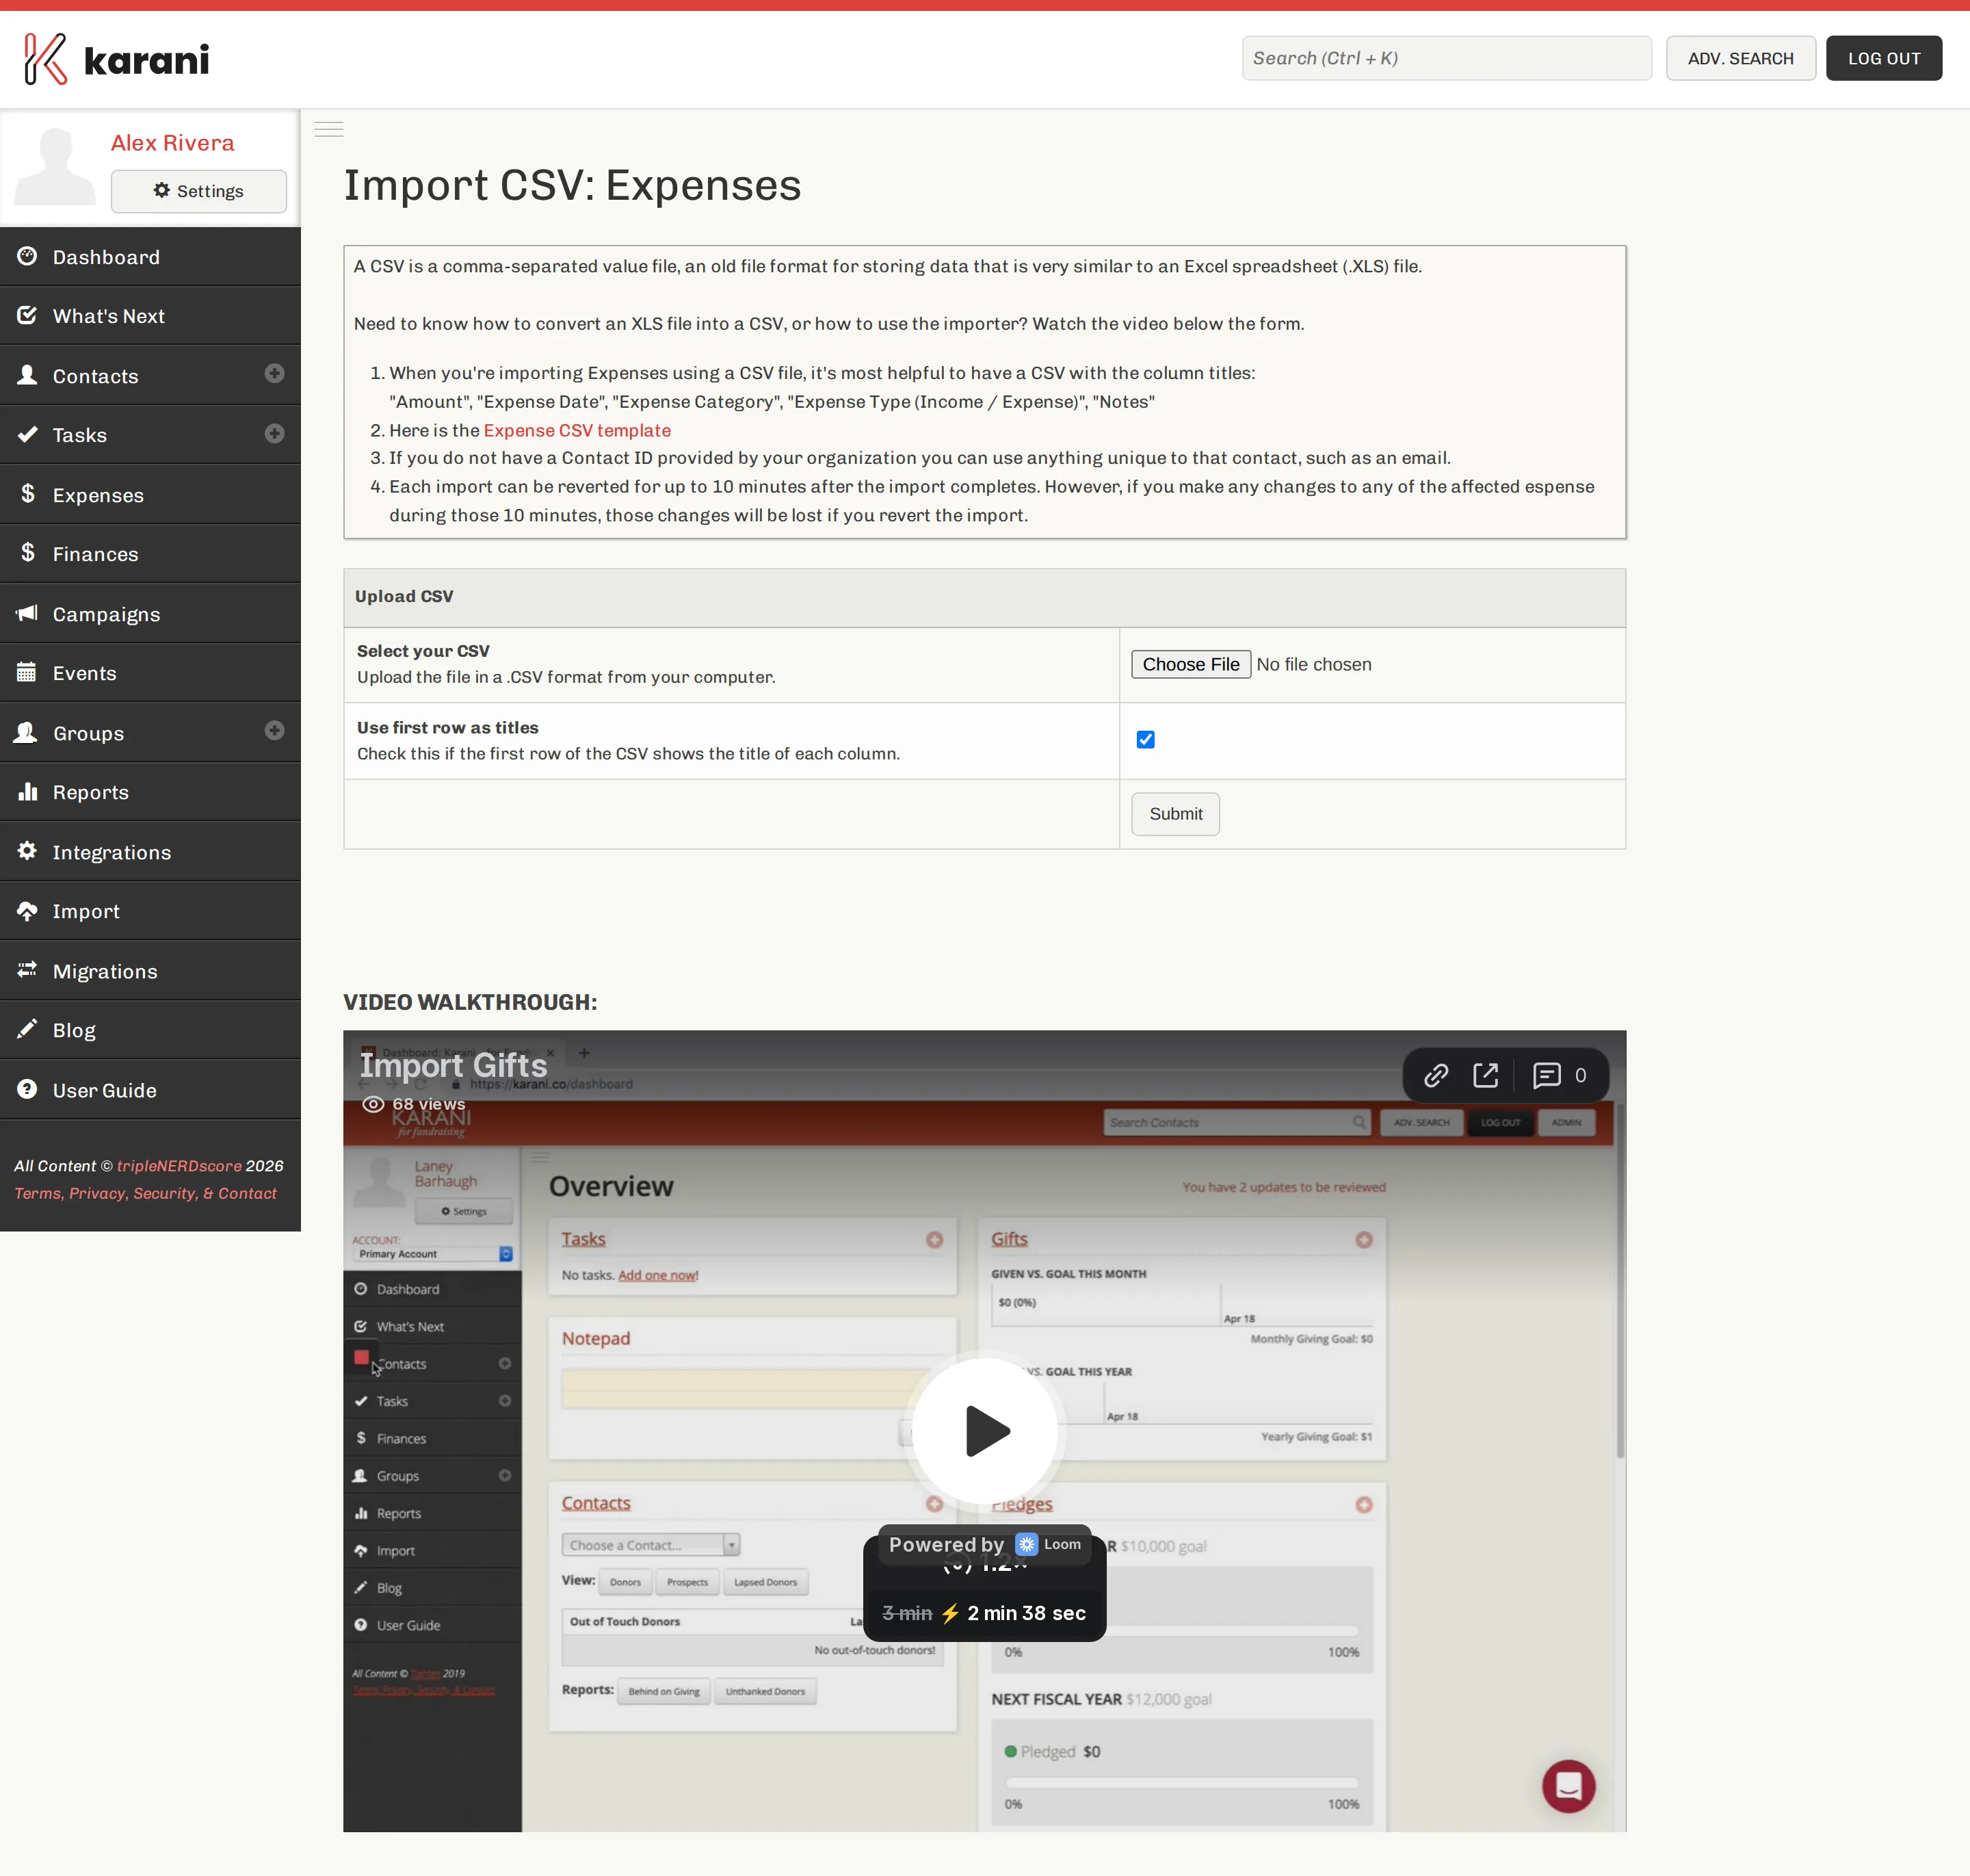This screenshot has height=1876, width=1970.
Task: Open Finances from the sidebar
Action: tap(150, 554)
